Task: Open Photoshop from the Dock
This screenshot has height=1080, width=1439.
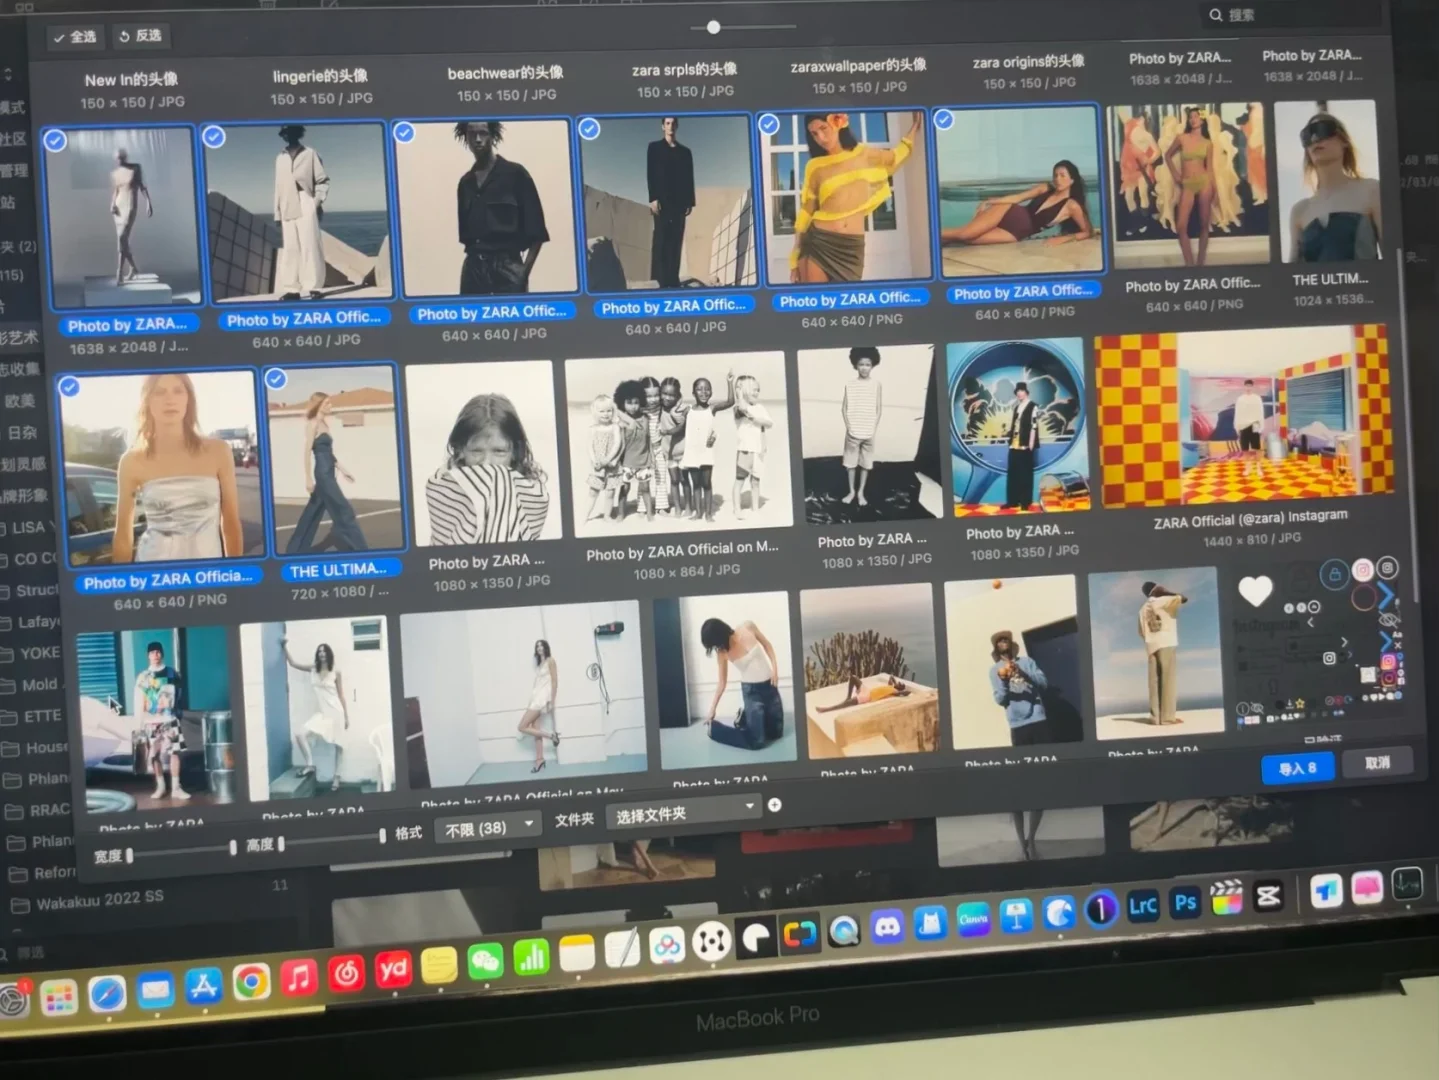Action: (x=1184, y=903)
